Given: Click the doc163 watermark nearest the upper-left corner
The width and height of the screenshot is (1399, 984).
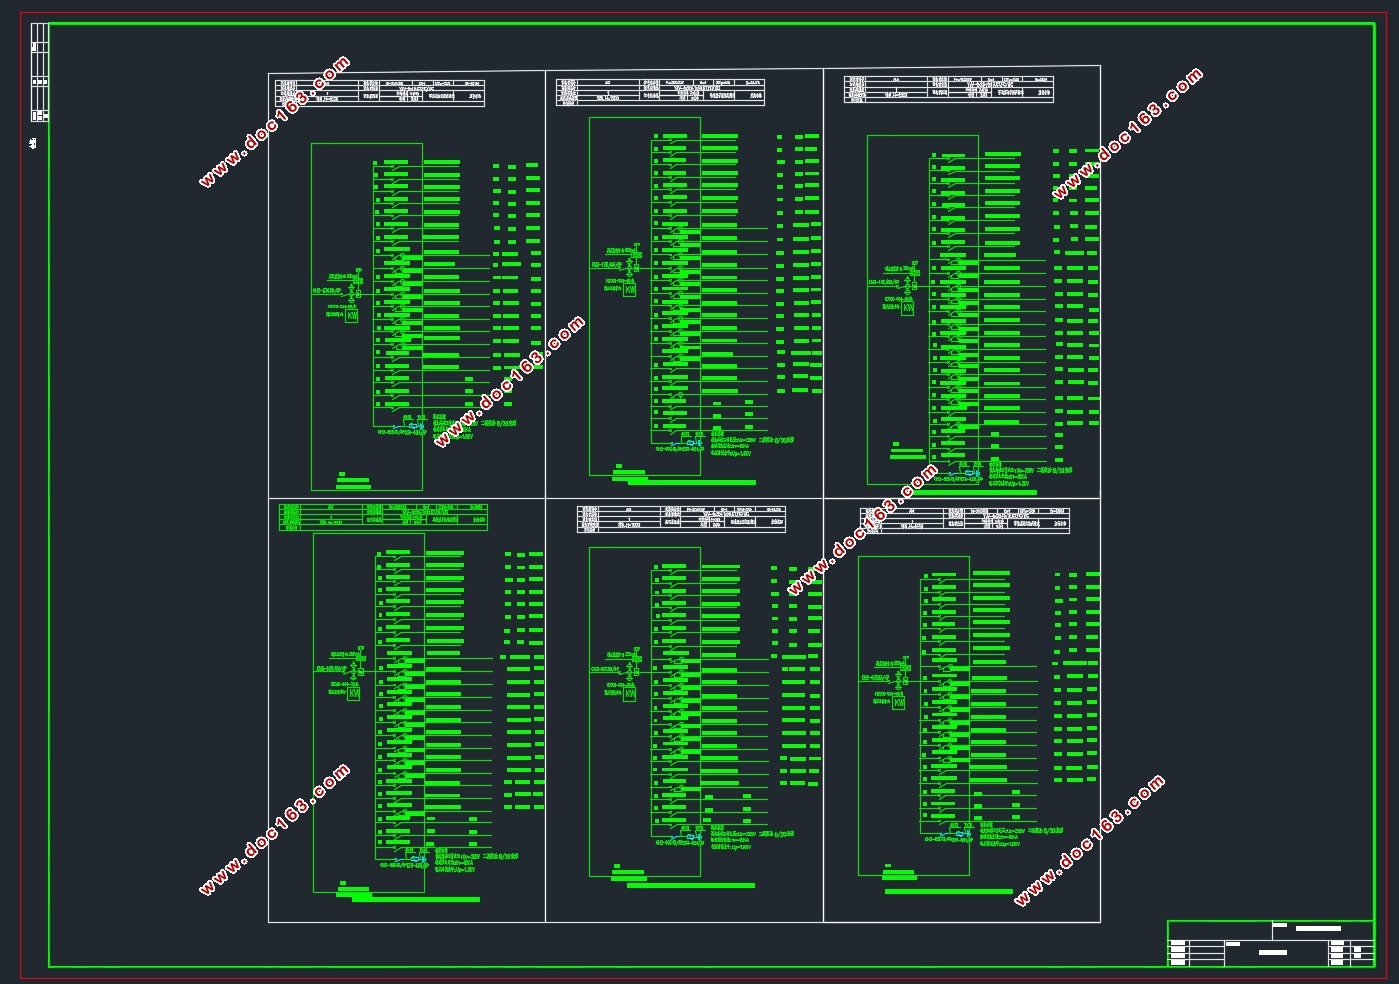Looking at the screenshot, I should [274, 122].
